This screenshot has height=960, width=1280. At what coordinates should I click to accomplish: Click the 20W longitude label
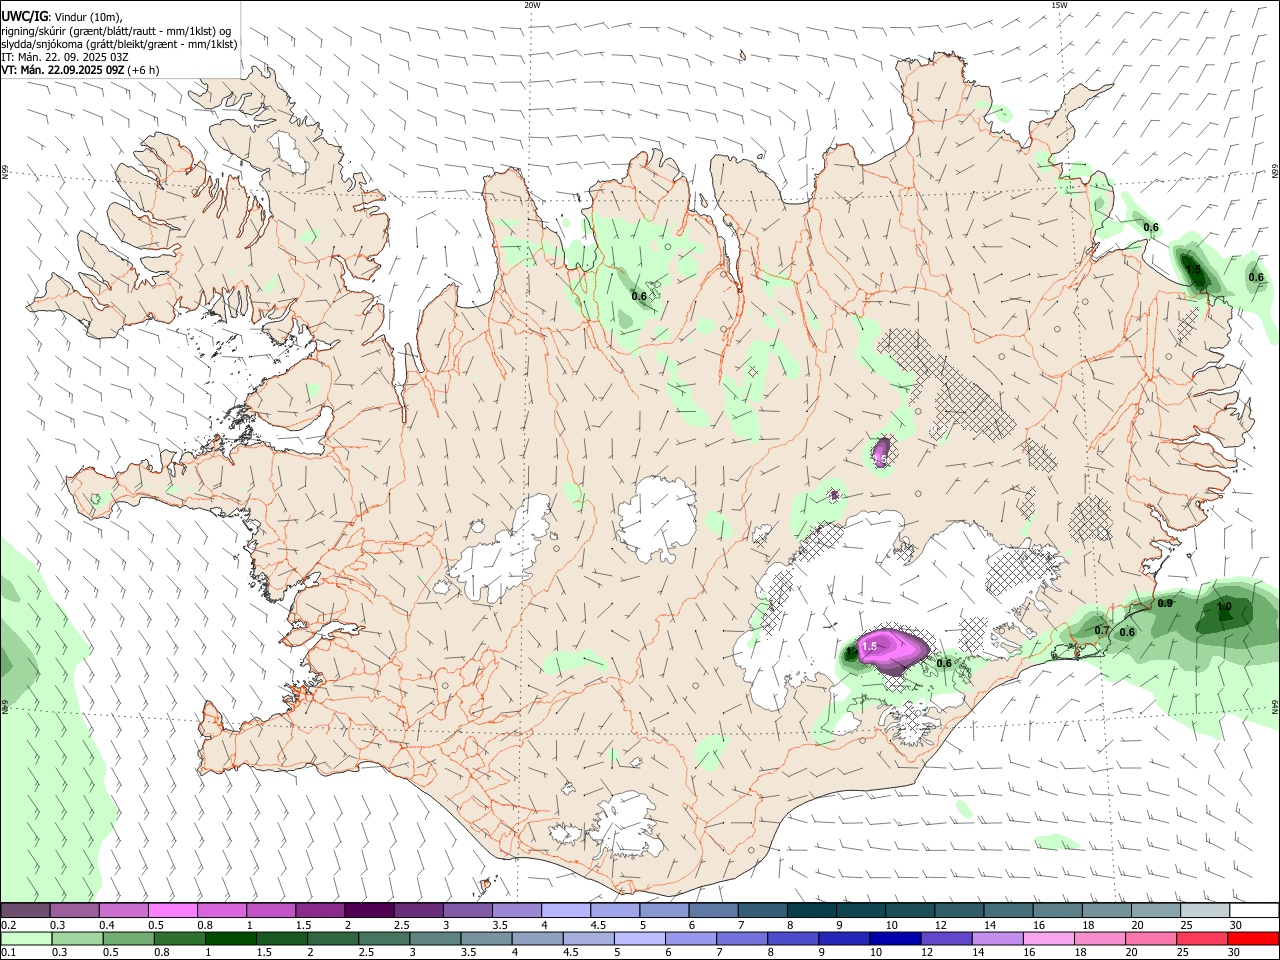(x=532, y=5)
